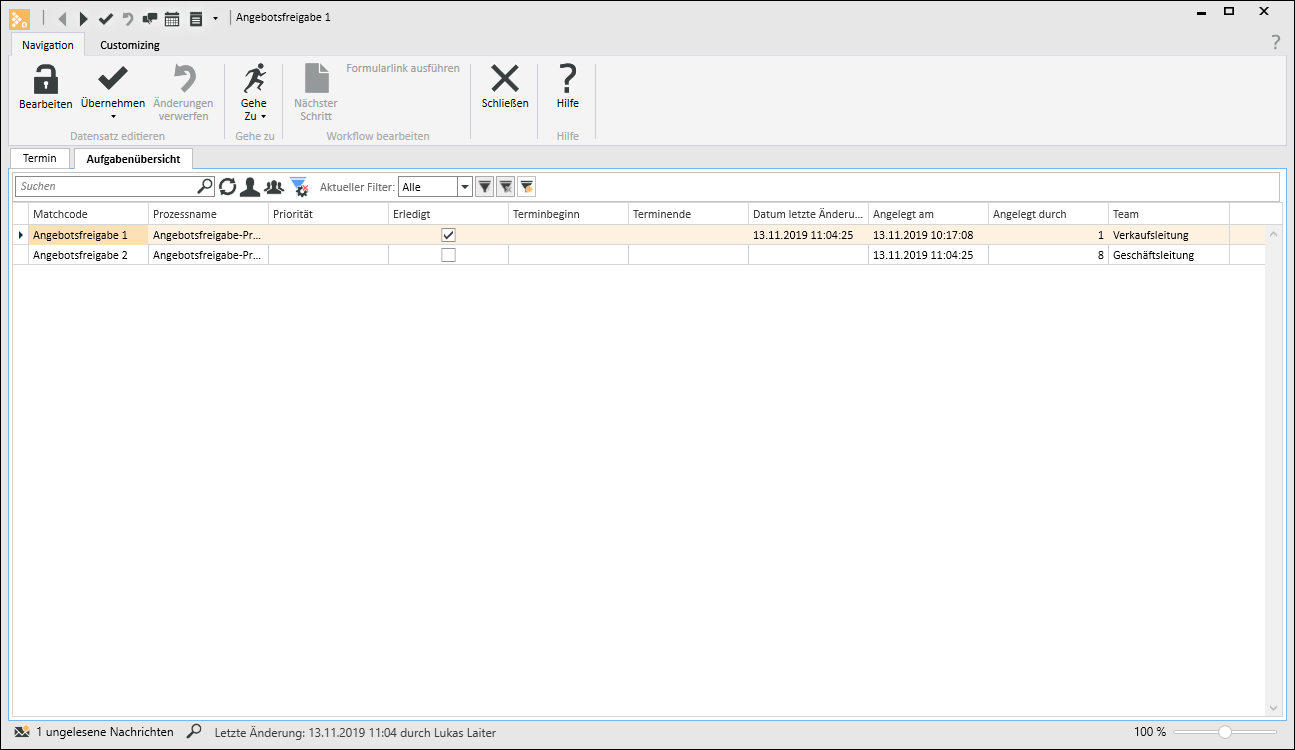
Task: Click the Gehe Zu running man icon
Action: point(254,79)
